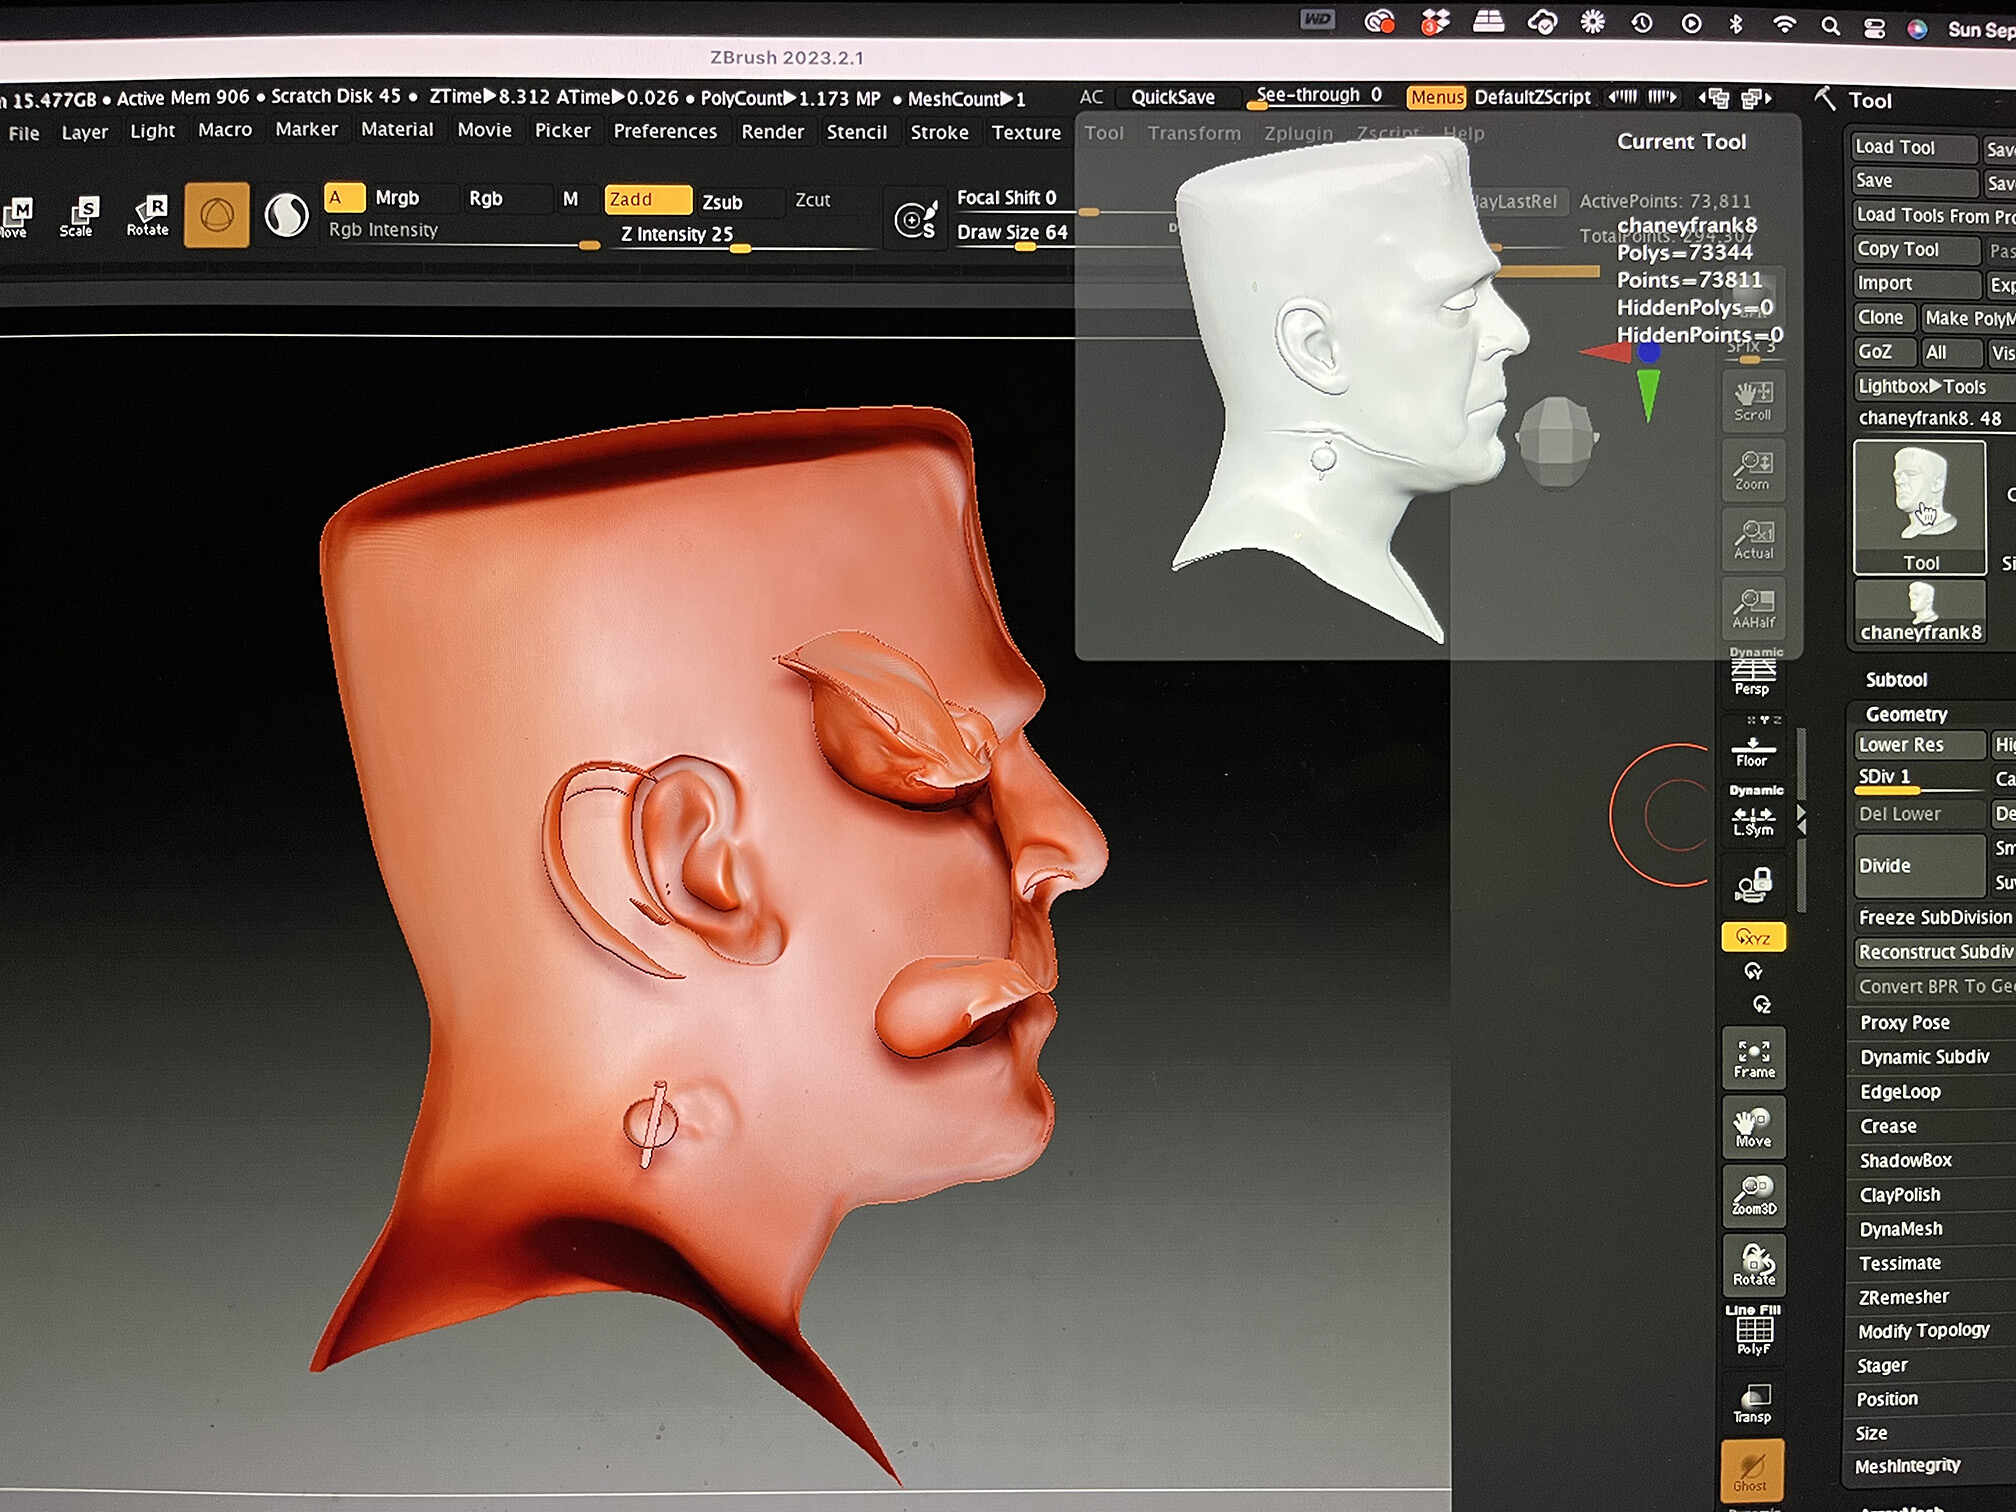The height and width of the screenshot is (1512, 2016).
Task: Open the Stroke menu
Action: click(x=939, y=132)
